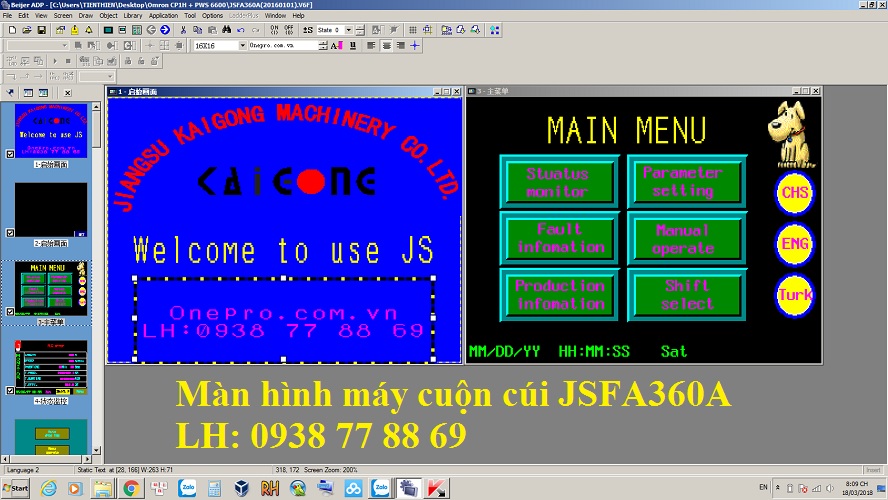
Task: Select the ENG language circle button
Action: coord(795,245)
